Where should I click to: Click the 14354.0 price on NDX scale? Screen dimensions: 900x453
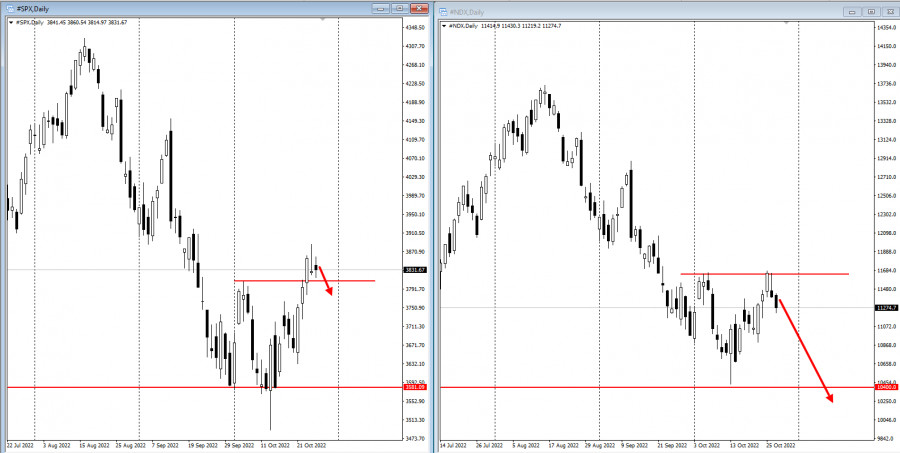click(888, 28)
